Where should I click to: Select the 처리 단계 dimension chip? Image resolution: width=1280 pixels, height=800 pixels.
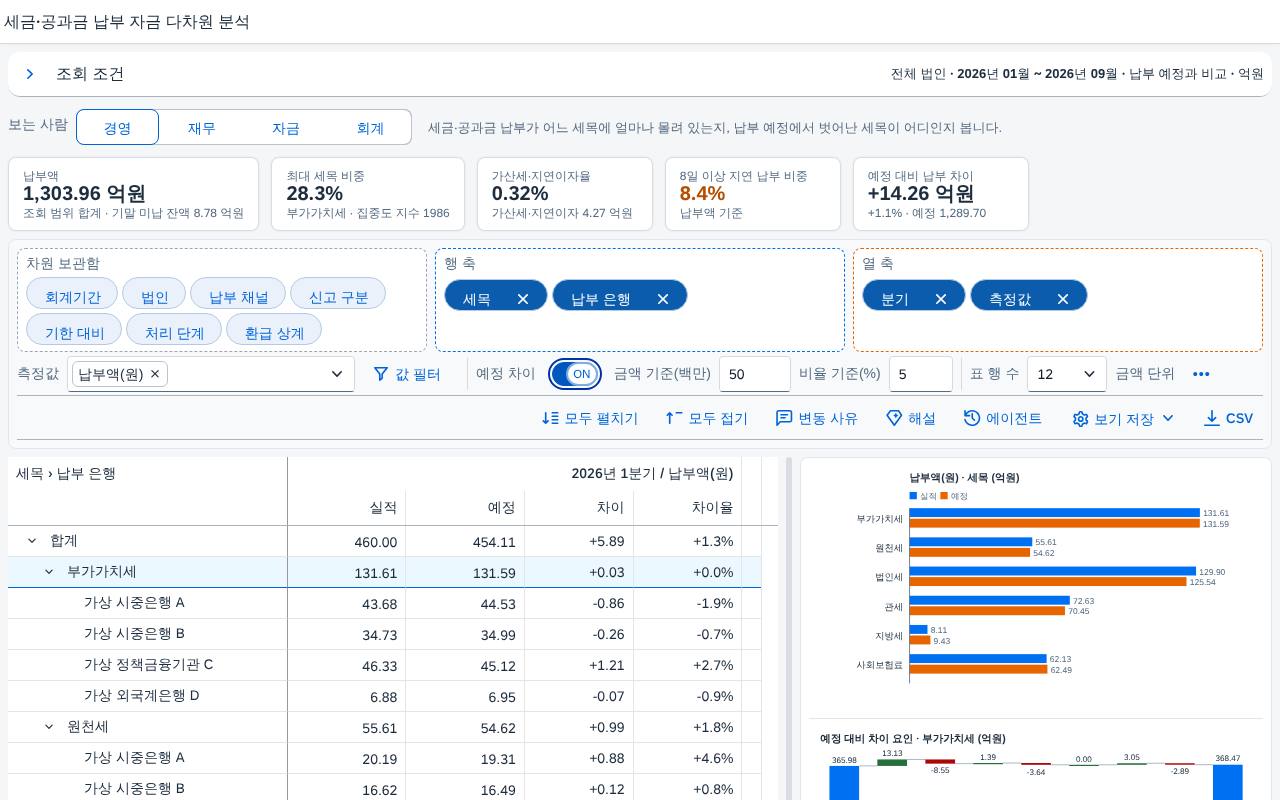point(174,331)
